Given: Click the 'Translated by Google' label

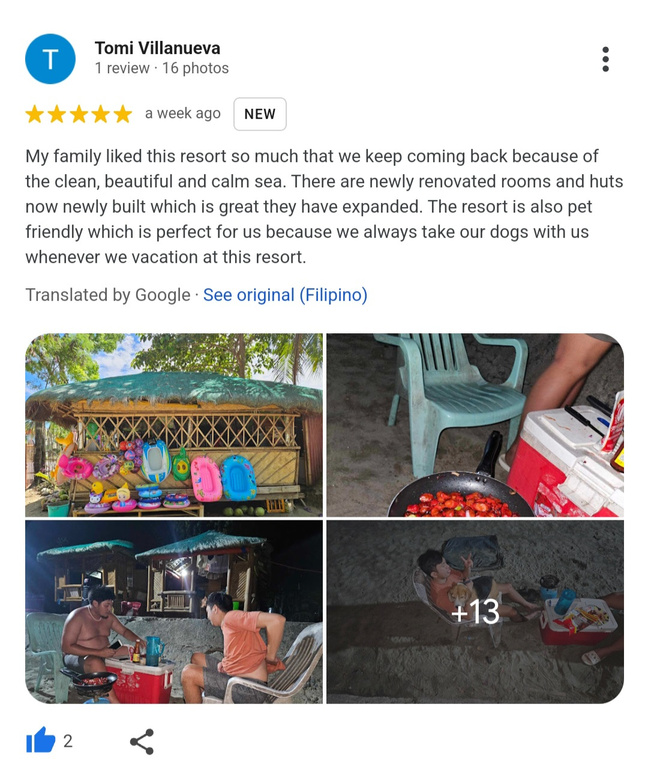Looking at the screenshot, I should point(108,295).
